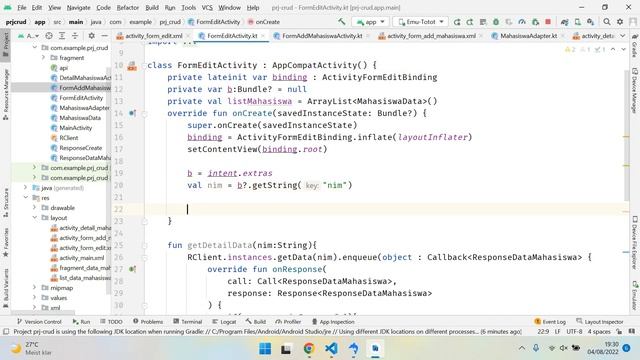Open the Terminal tool window
The image size is (640, 360).
(x=188, y=322)
